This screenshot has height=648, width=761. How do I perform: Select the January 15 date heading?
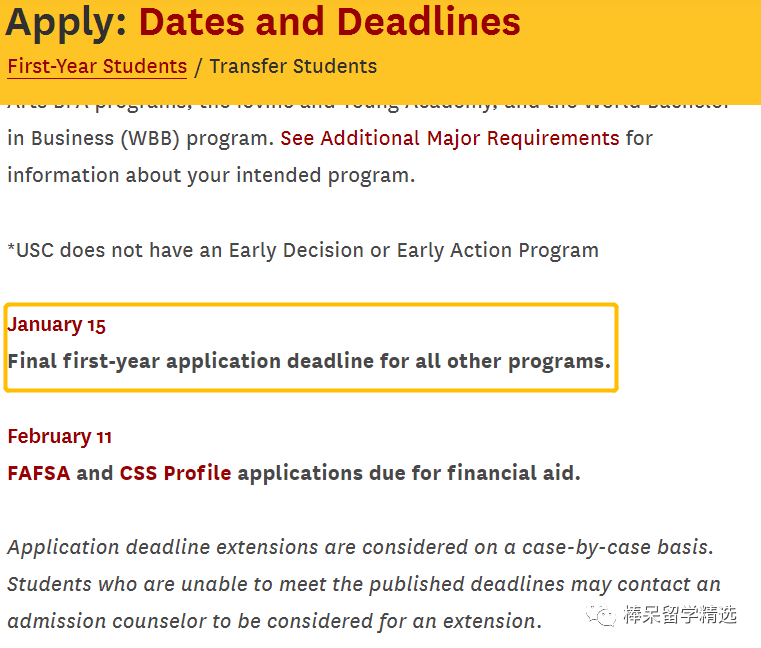point(56,325)
